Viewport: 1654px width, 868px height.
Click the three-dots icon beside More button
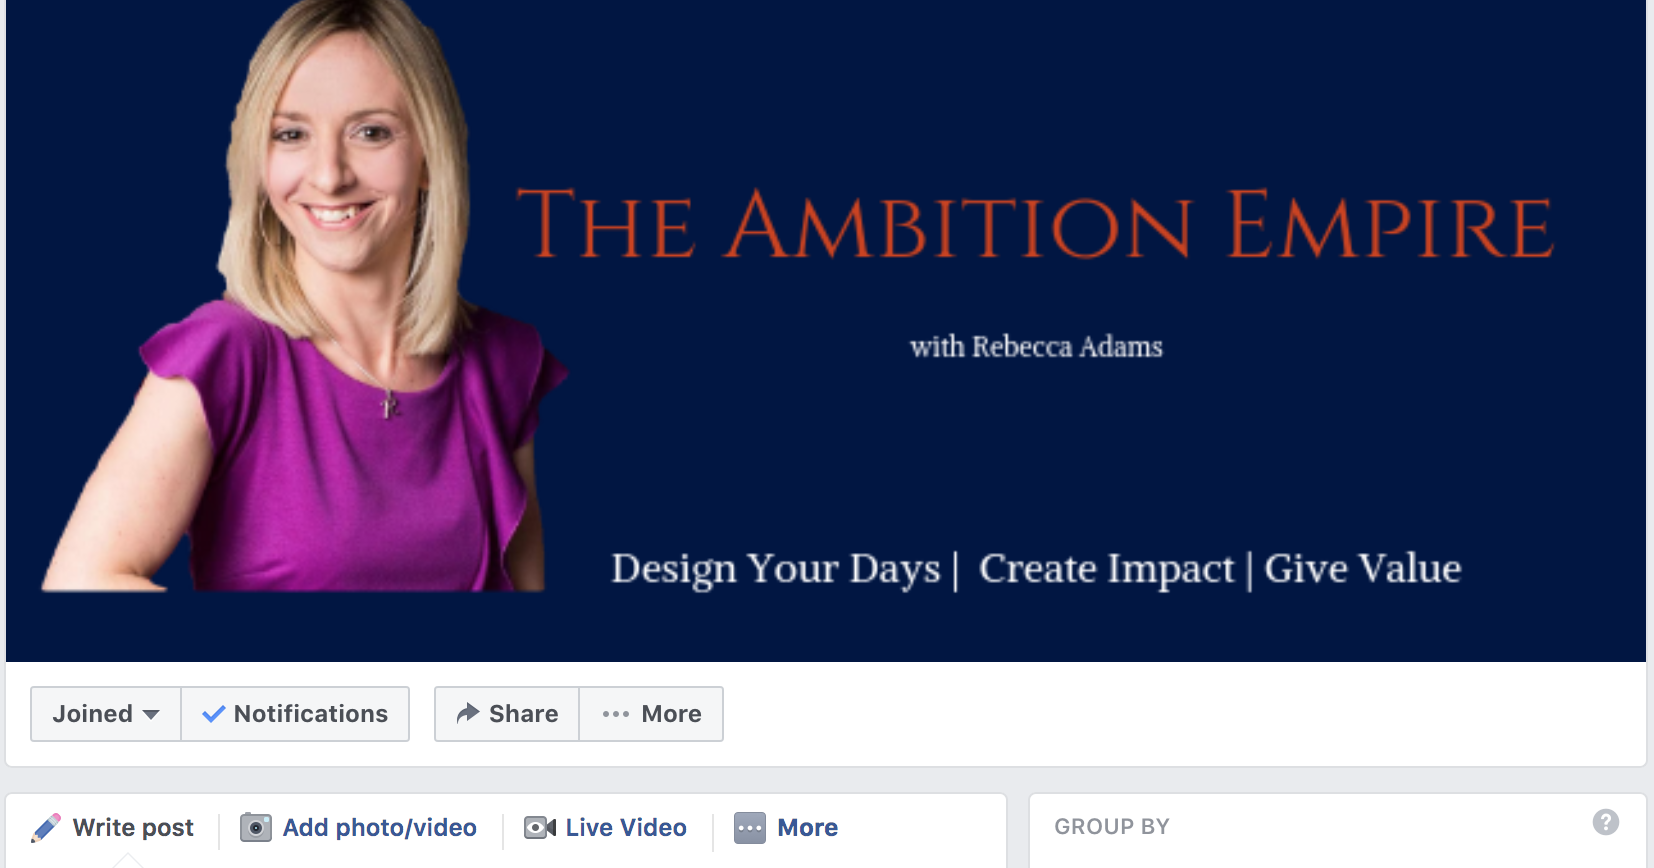click(x=616, y=714)
